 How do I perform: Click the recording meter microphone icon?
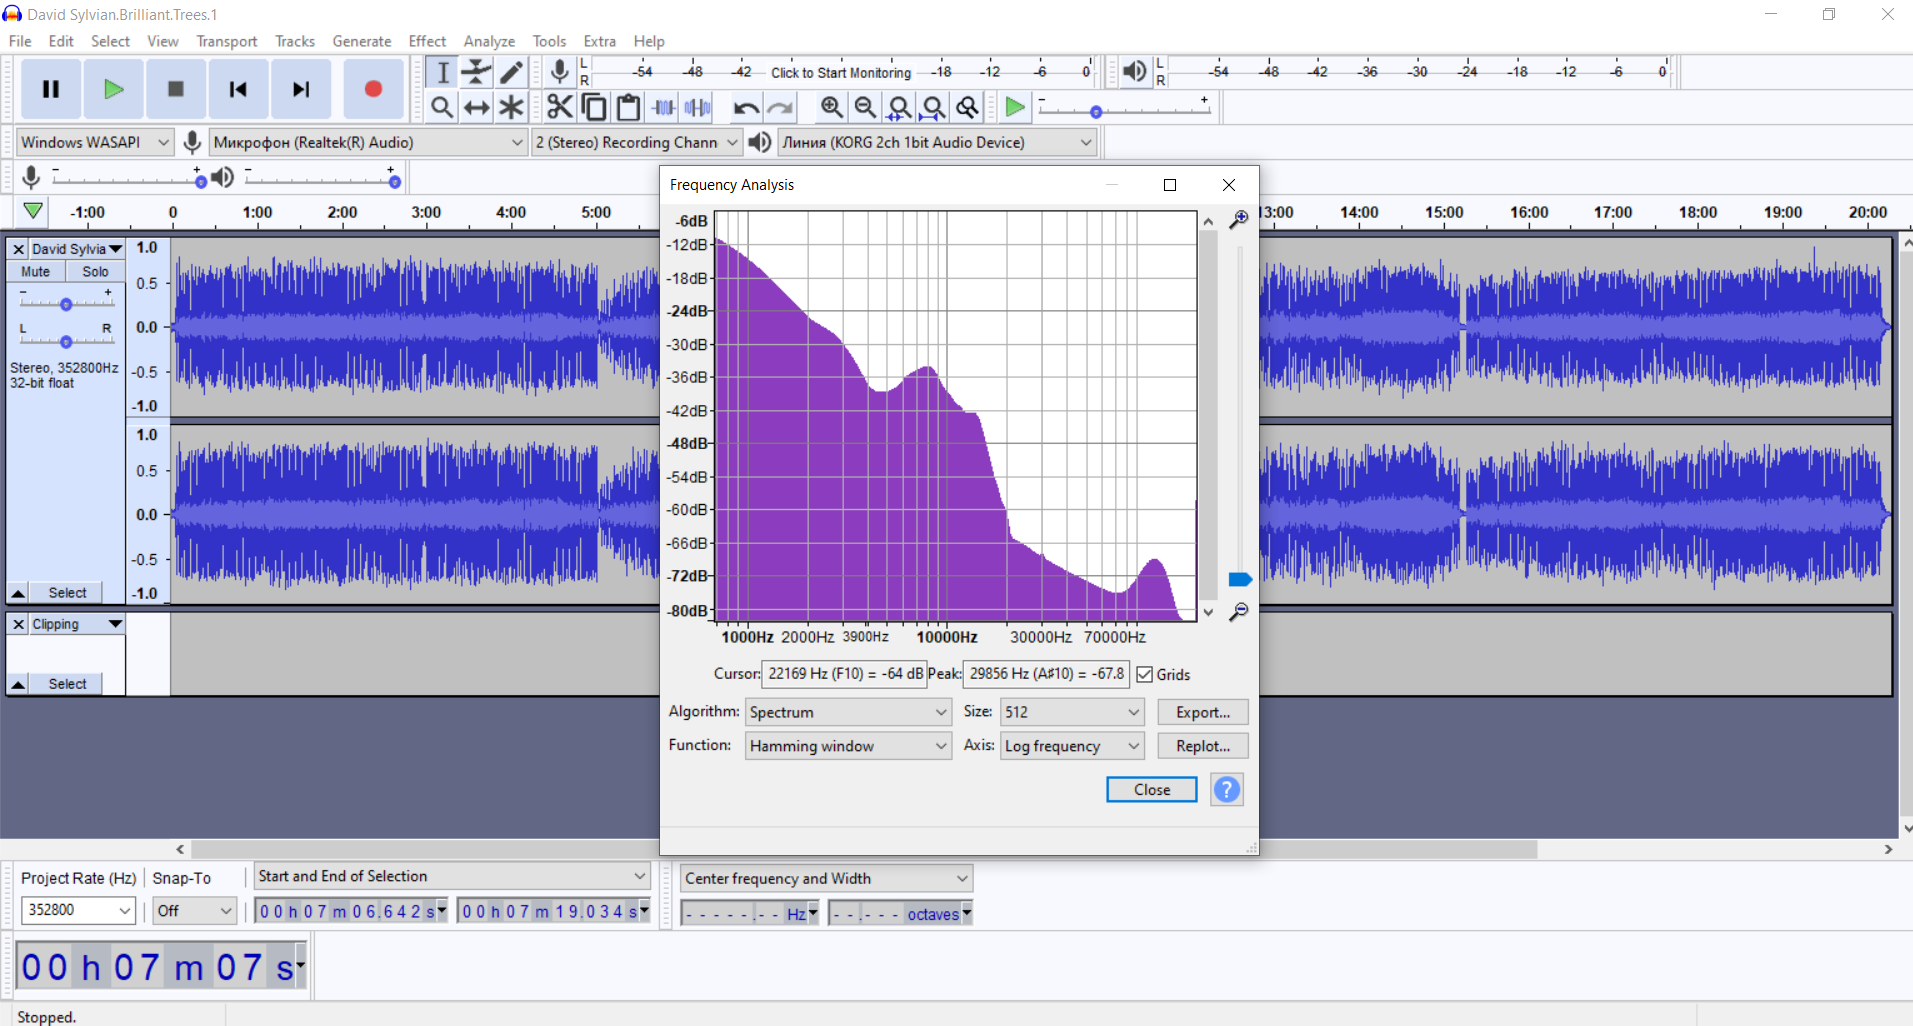tap(560, 72)
